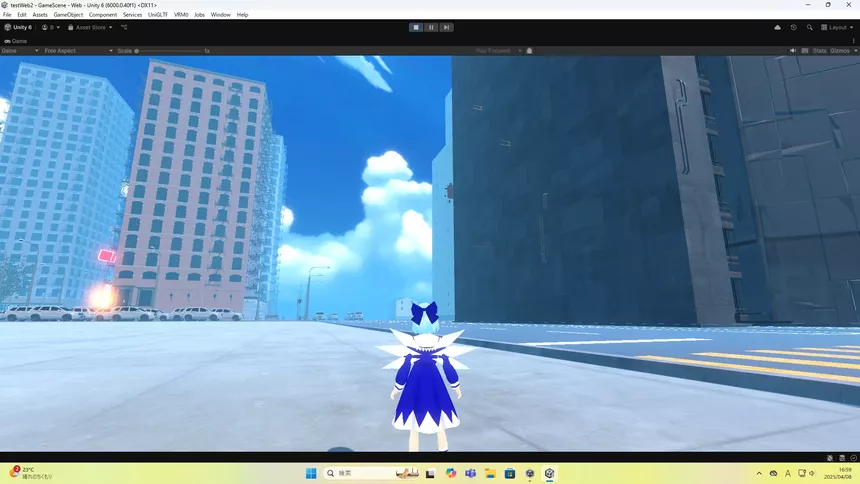Open the Layout dropdown
Image resolution: width=860 pixels, height=484 pixels.
click(x=837, y=27)
